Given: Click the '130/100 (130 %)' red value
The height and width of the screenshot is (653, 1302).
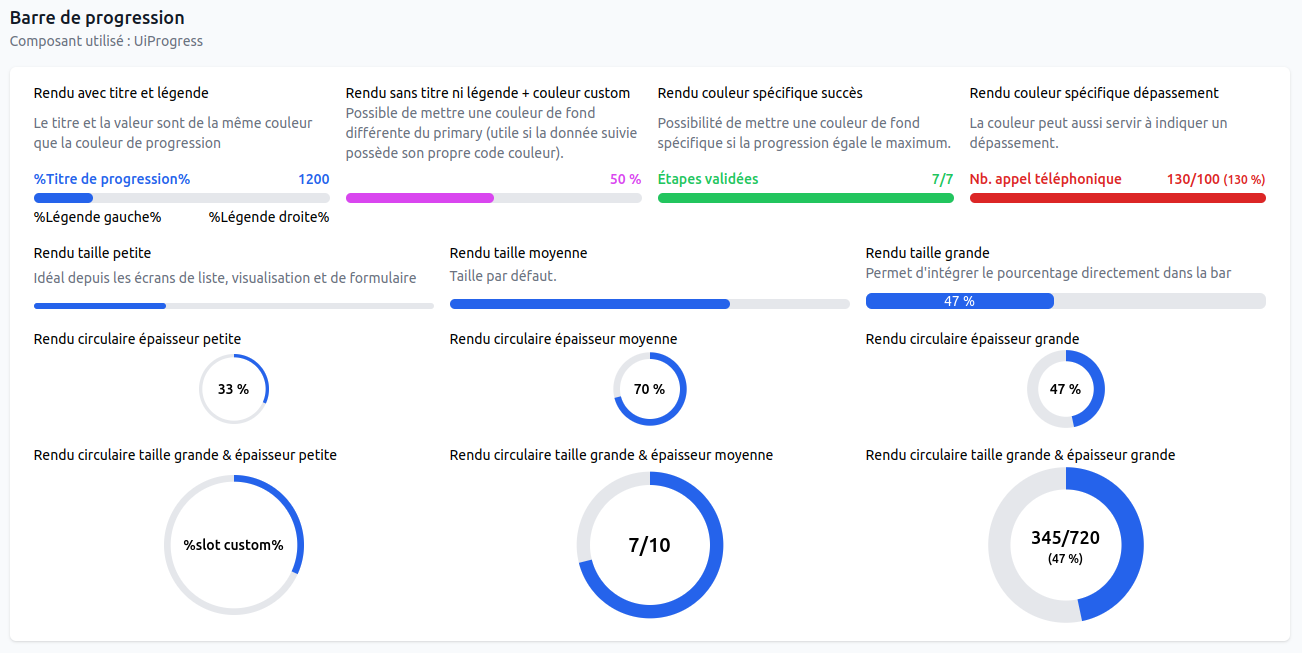Looking at the screenshot, I should (1215, 179).
